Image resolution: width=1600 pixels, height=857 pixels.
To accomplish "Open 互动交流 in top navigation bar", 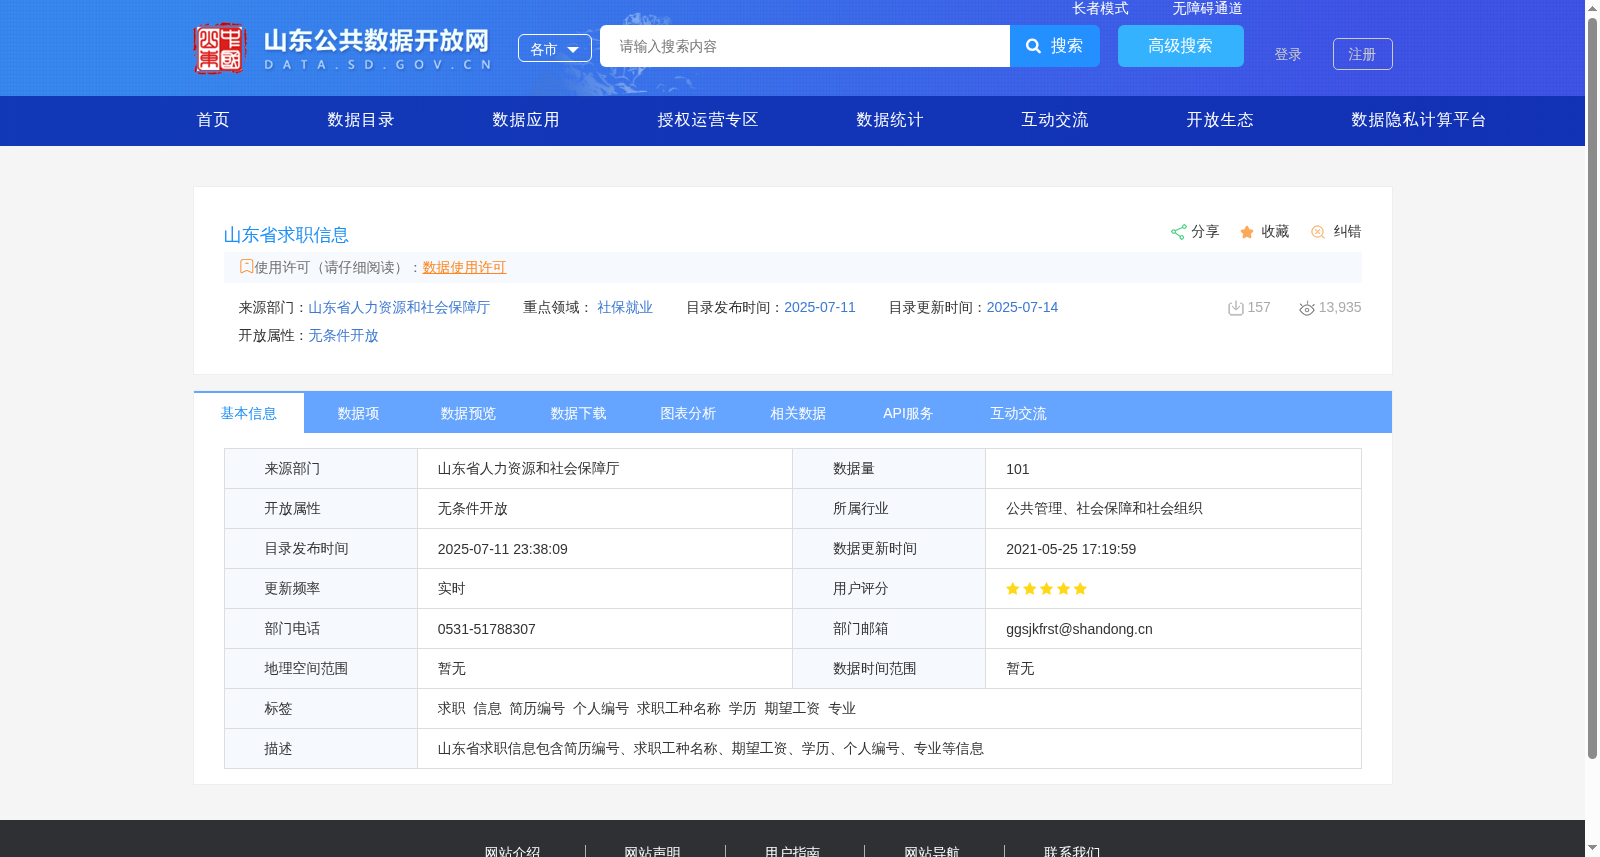I will click(x=1055, y=120).
